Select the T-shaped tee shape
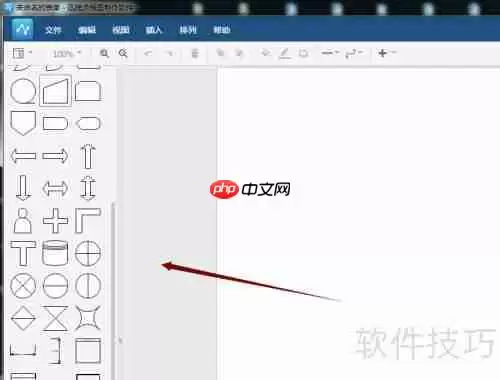 point(23,253)
